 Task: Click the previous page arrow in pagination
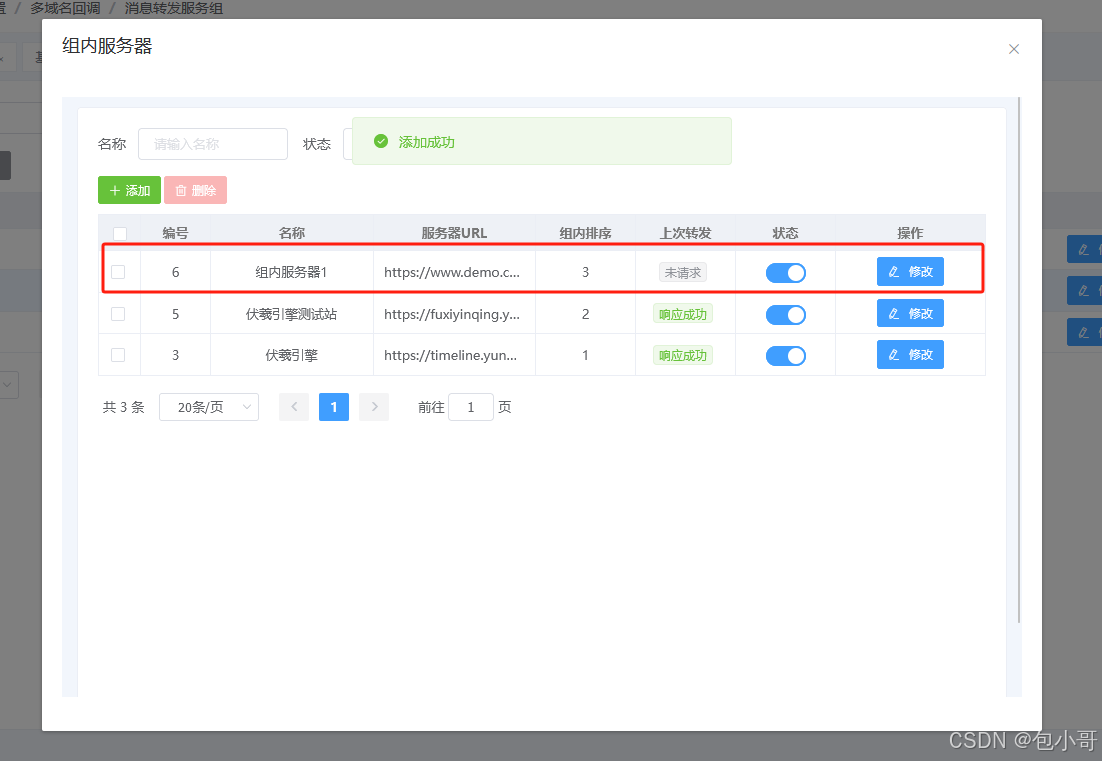[294, 407]
